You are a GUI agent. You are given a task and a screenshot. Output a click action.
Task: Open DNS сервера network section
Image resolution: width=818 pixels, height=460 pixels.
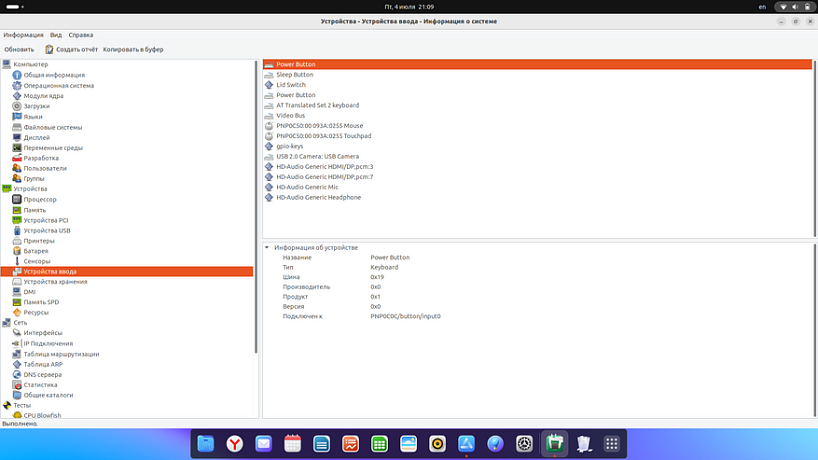pos(42,374)
